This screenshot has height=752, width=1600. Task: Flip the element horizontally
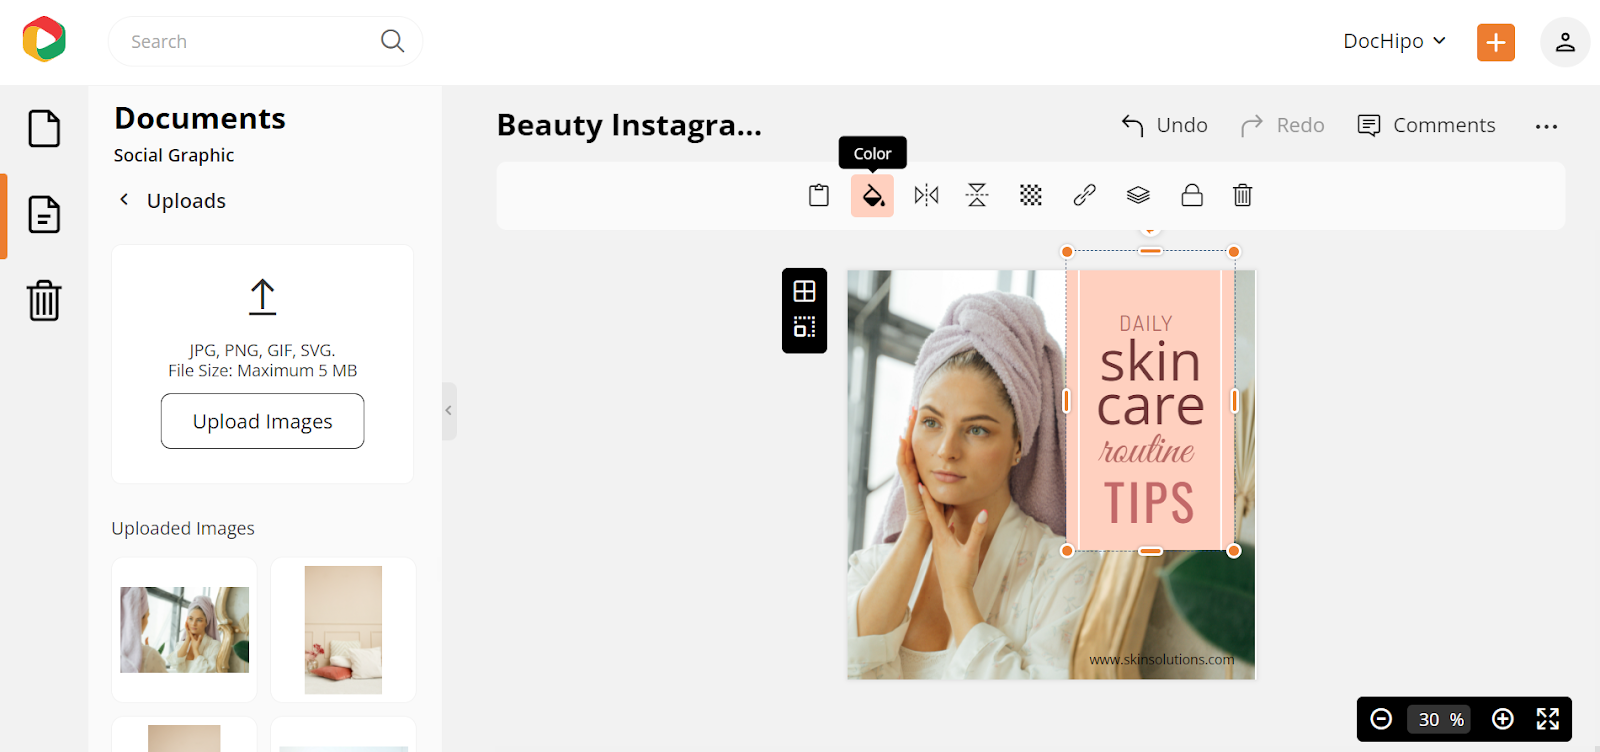pyautogui.click(x=926, y=195)
